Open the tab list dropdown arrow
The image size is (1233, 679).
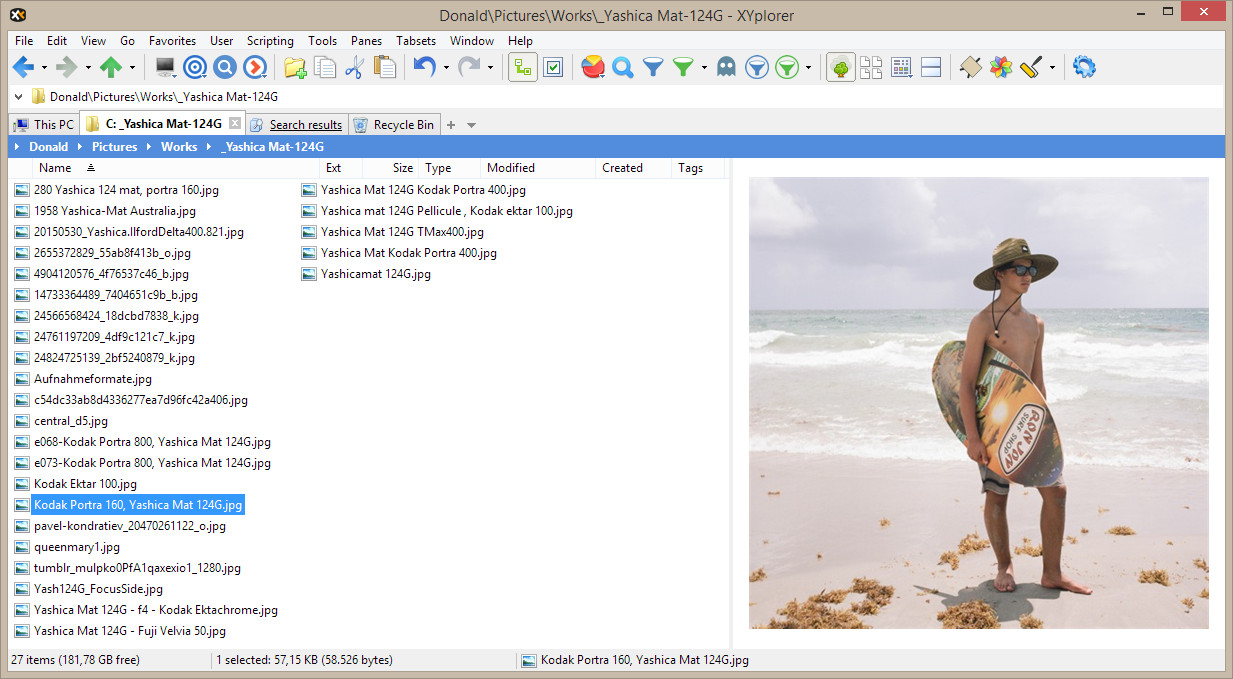[472, 125]
